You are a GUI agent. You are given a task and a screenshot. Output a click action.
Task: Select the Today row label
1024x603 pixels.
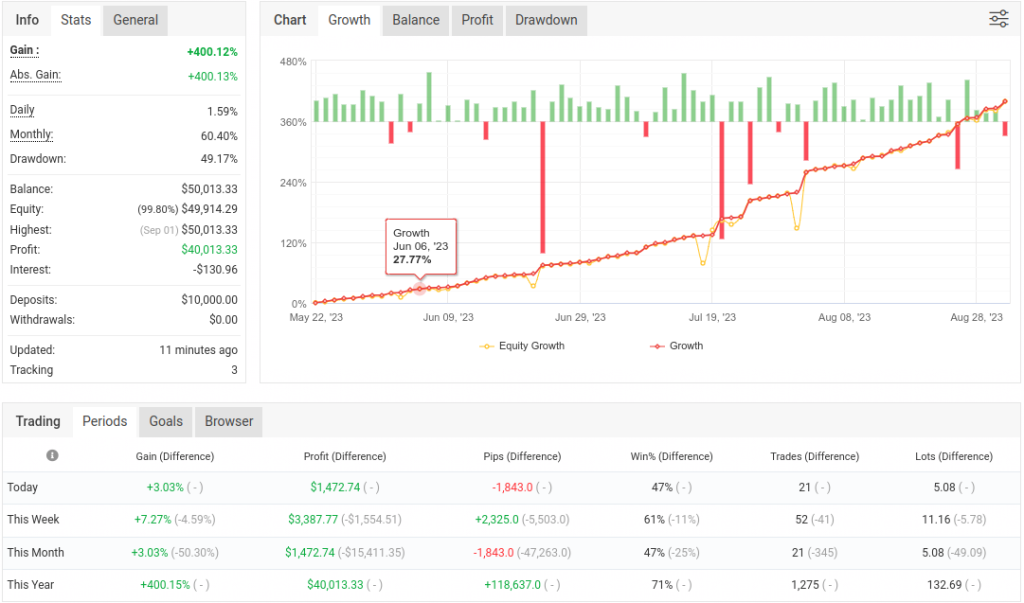[x=22, y=487]
